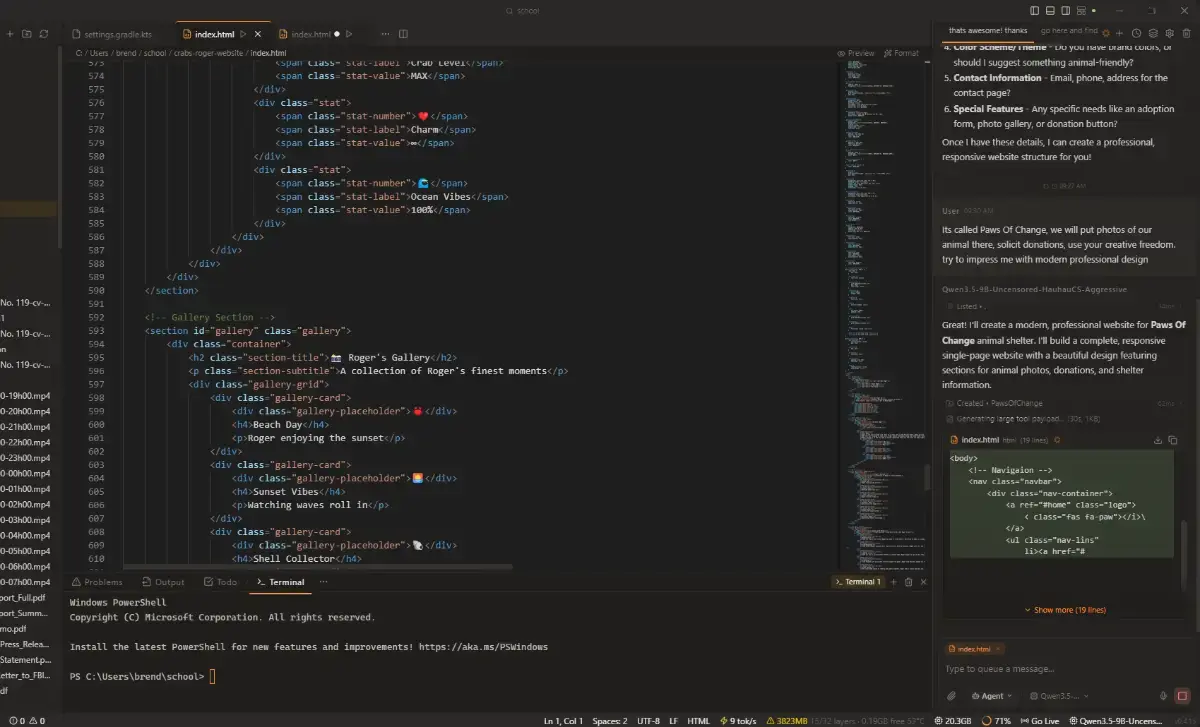Click the school folder in breadcrumb
Image resolution: width=1200 pixels, height=727 pixels.
point(154,53)
